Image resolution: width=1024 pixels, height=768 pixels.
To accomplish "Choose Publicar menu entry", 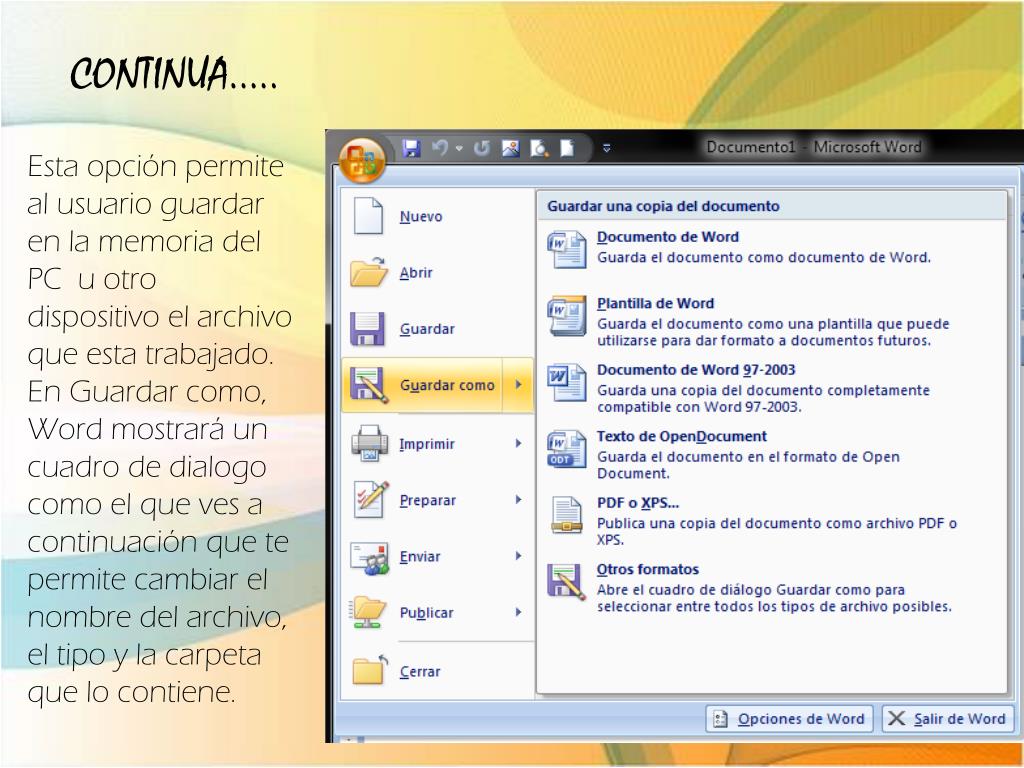I will point(437,613).
